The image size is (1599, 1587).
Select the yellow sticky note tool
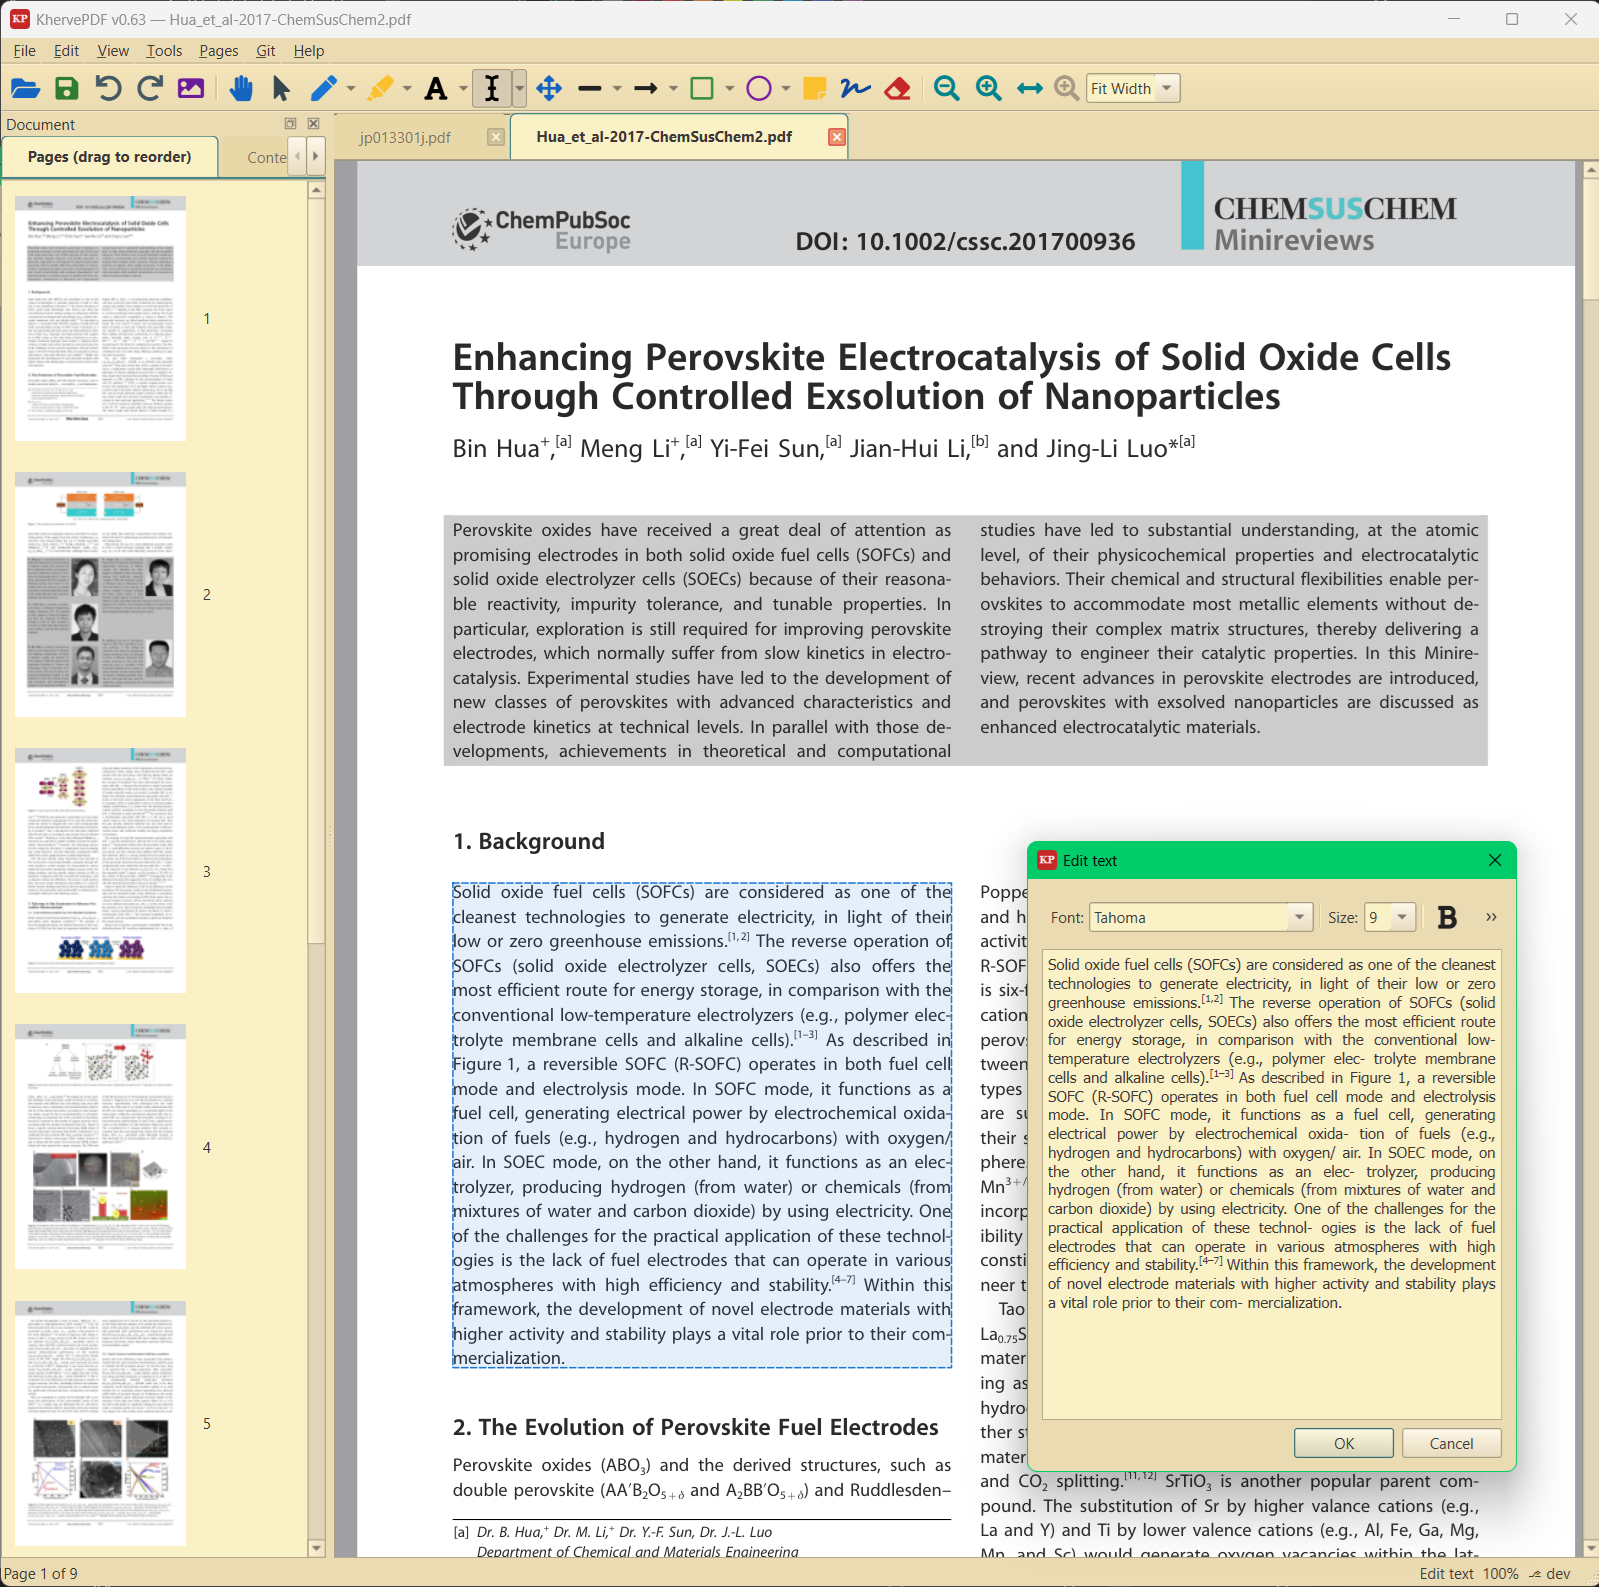[814, 88]
